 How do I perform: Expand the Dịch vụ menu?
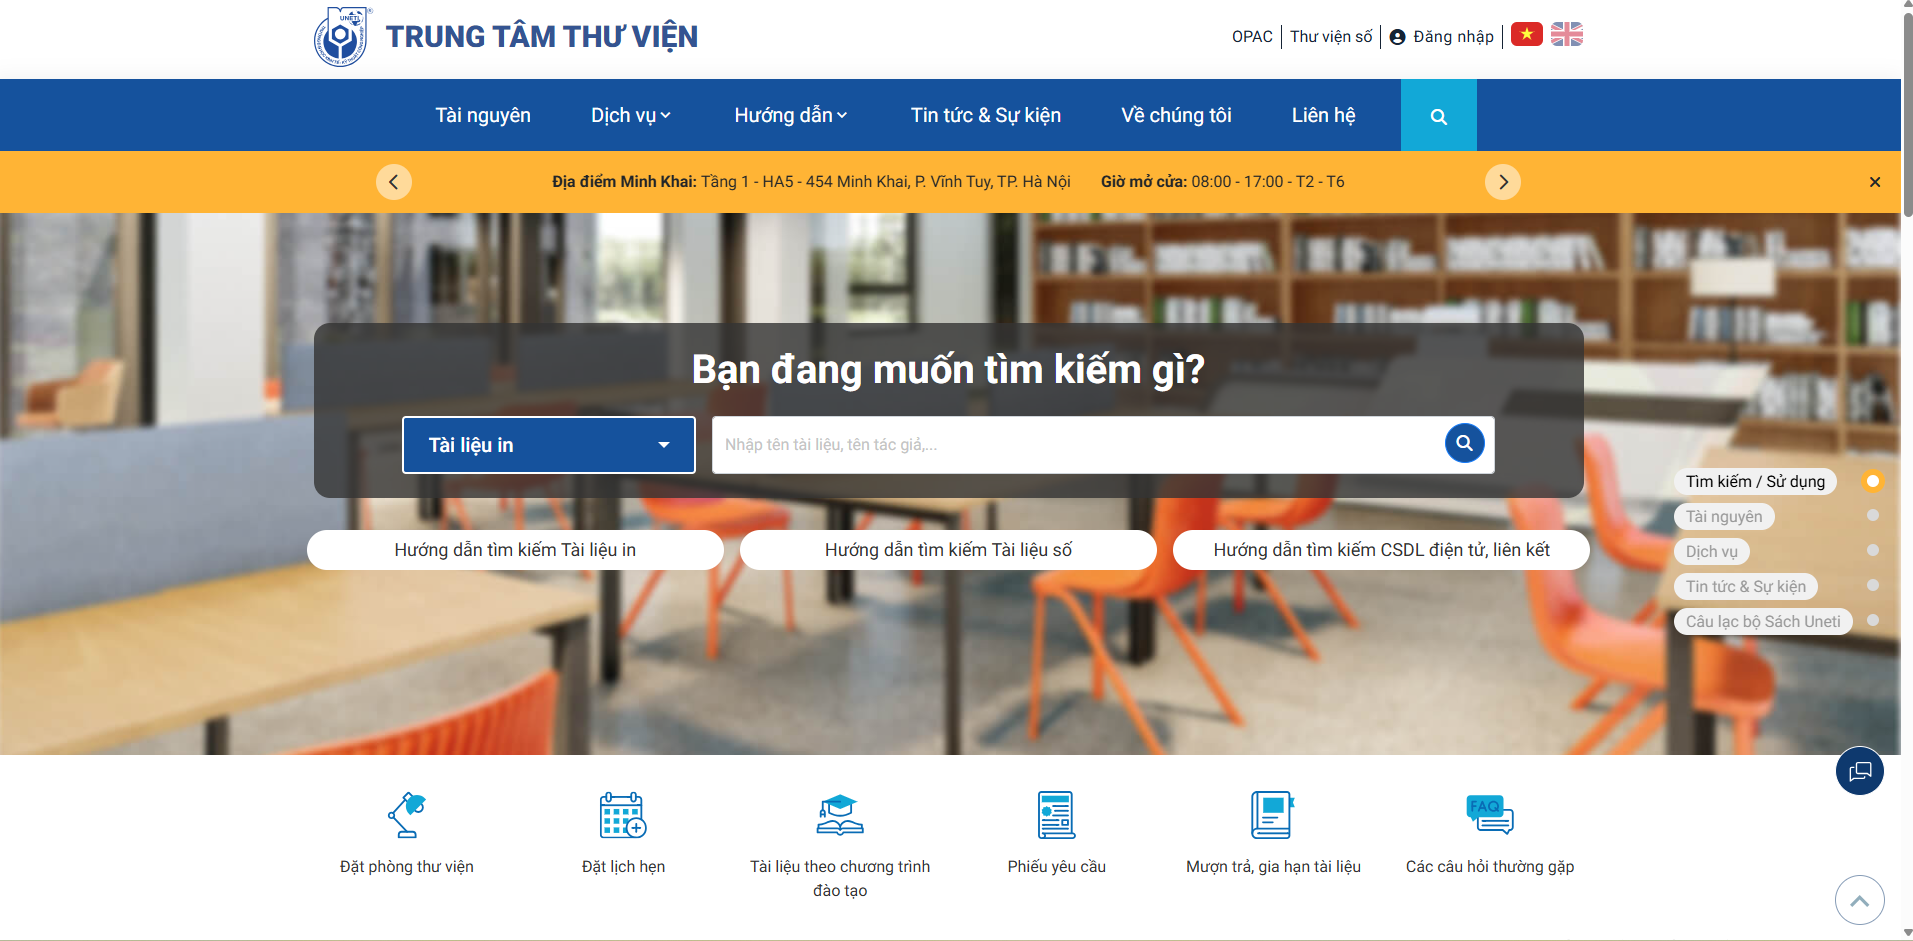(631, 116)
